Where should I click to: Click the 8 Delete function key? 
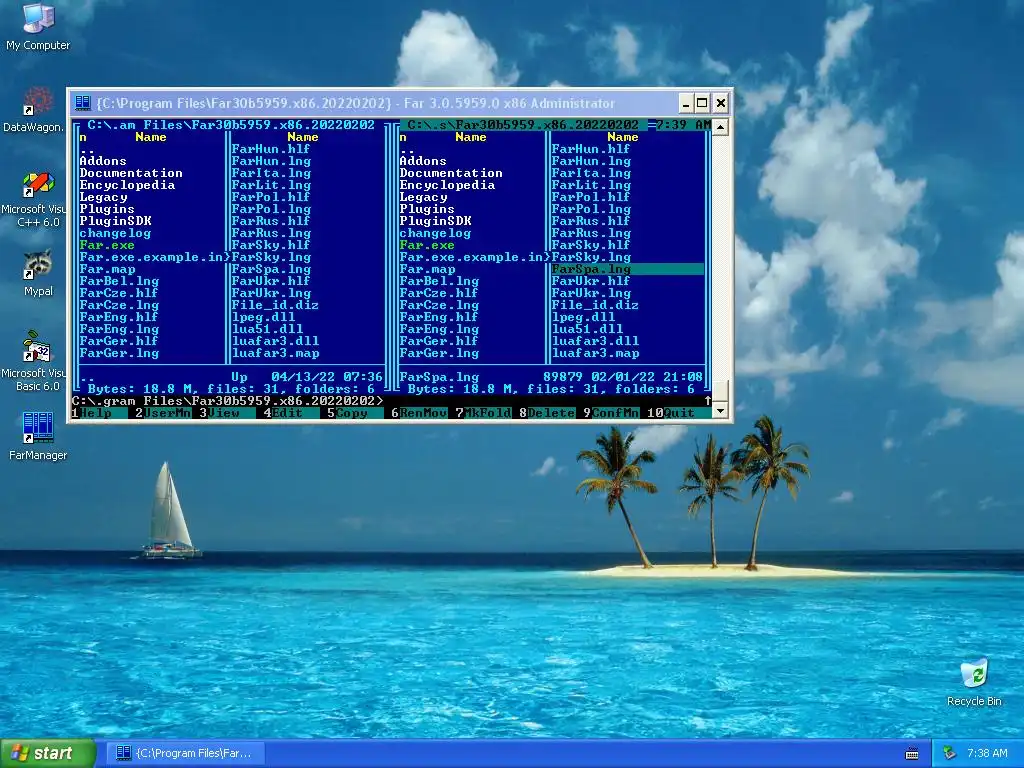click(x=547, y=413)
